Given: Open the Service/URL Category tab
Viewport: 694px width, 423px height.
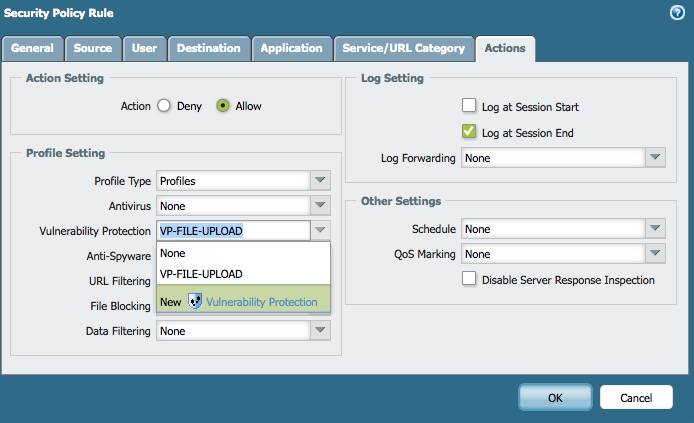Looking at the screenshot, I should (403, 48).
